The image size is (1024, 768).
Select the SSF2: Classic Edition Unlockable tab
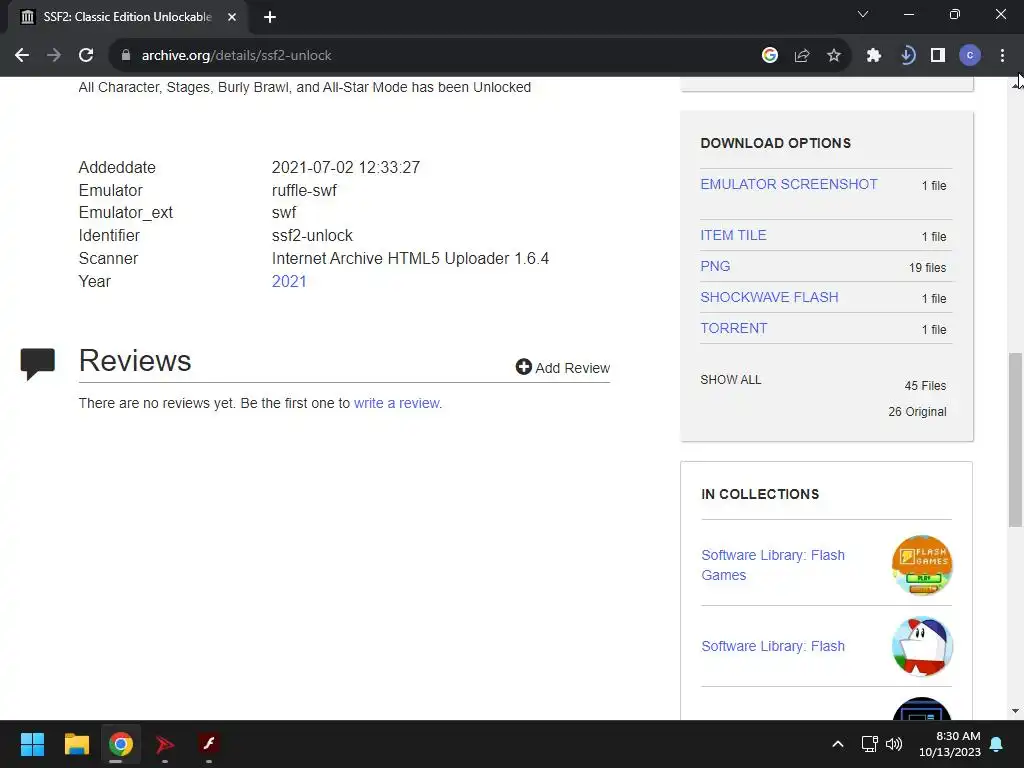click(127, 17)
